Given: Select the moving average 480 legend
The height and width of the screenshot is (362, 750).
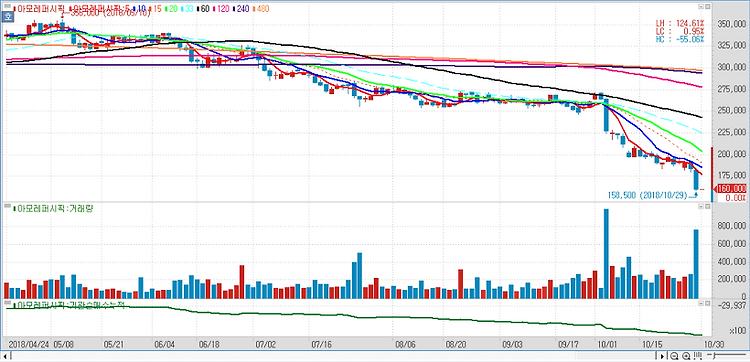Looking at the screenshot, I should [x=261, y=9].
